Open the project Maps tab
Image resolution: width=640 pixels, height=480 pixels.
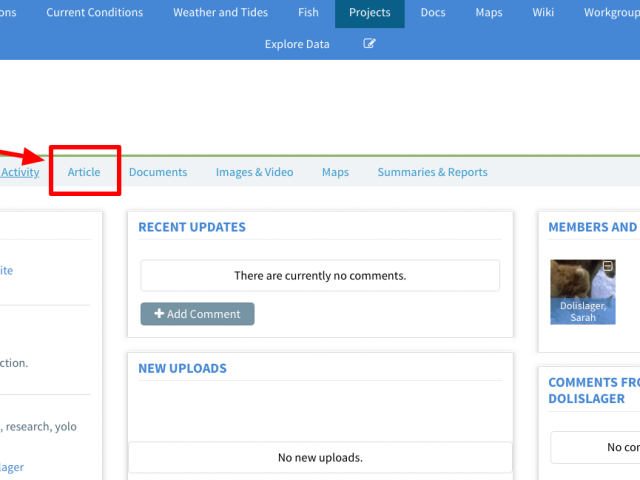click(335, 172)
